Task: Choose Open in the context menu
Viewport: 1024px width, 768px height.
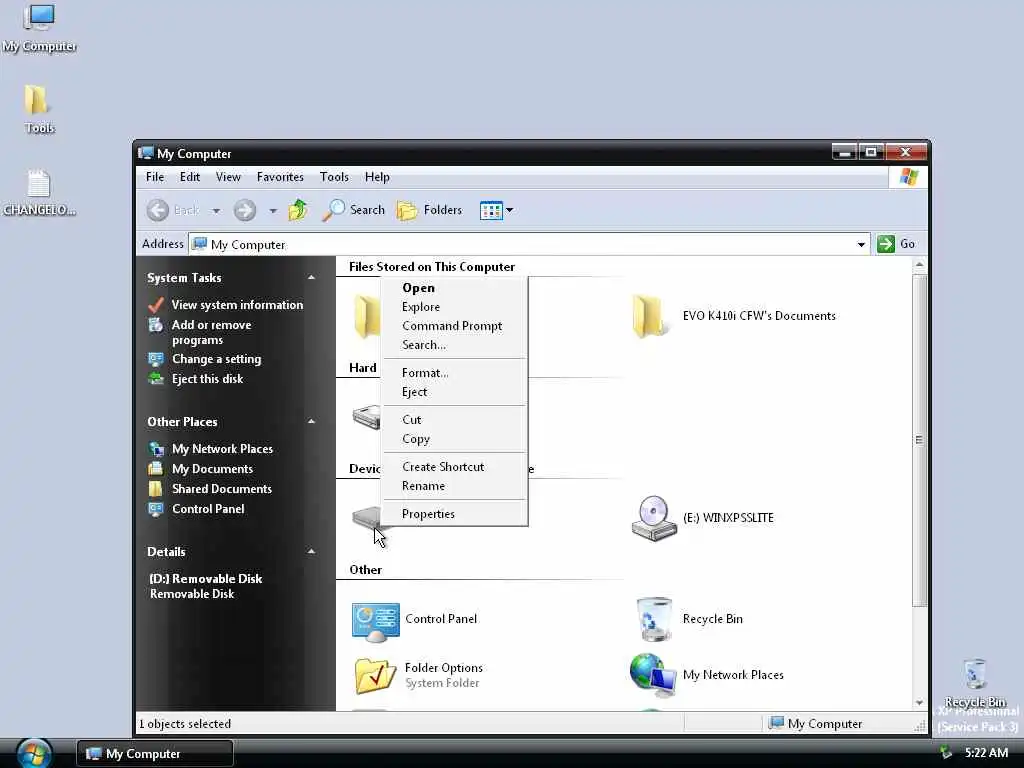Action: 455,288
